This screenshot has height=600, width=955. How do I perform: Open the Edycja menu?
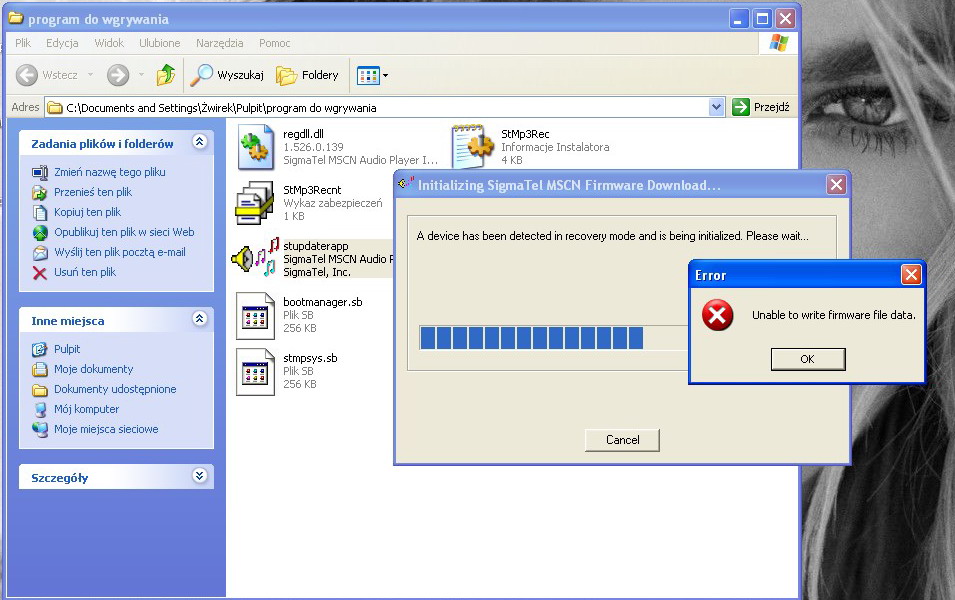pyautogui.click(x=62, y=43)
